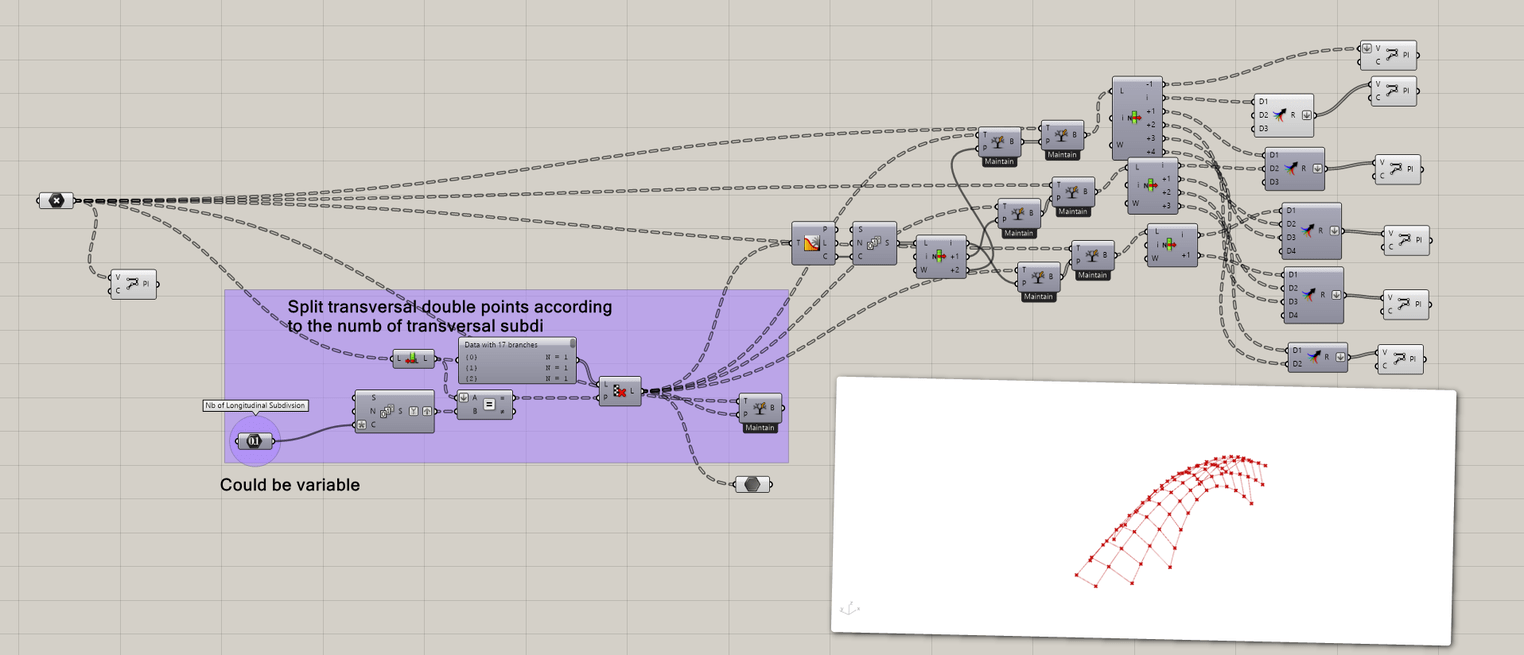Select the Tree Statistics component with P L C outputs
This screenshot has height=655, width=1524.
pos(815,243)
